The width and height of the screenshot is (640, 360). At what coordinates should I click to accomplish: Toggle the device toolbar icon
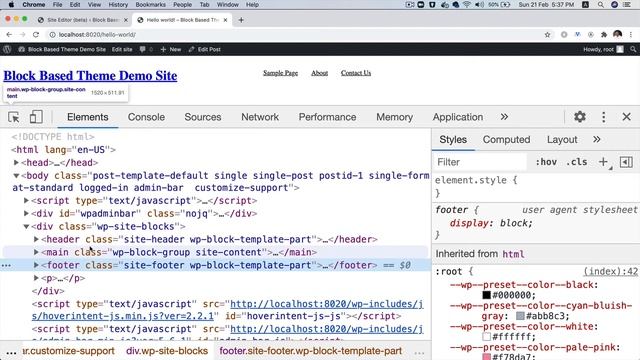pos(36,117)
